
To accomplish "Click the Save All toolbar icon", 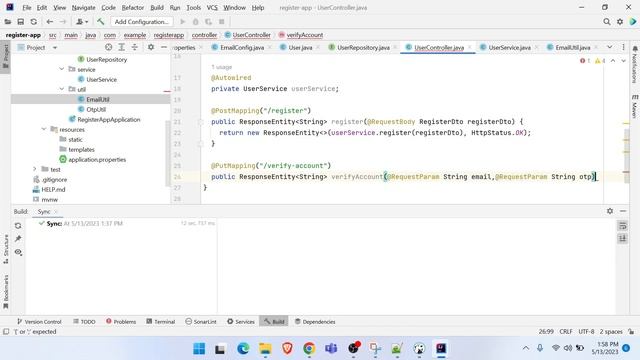I will tap(20, 22).
